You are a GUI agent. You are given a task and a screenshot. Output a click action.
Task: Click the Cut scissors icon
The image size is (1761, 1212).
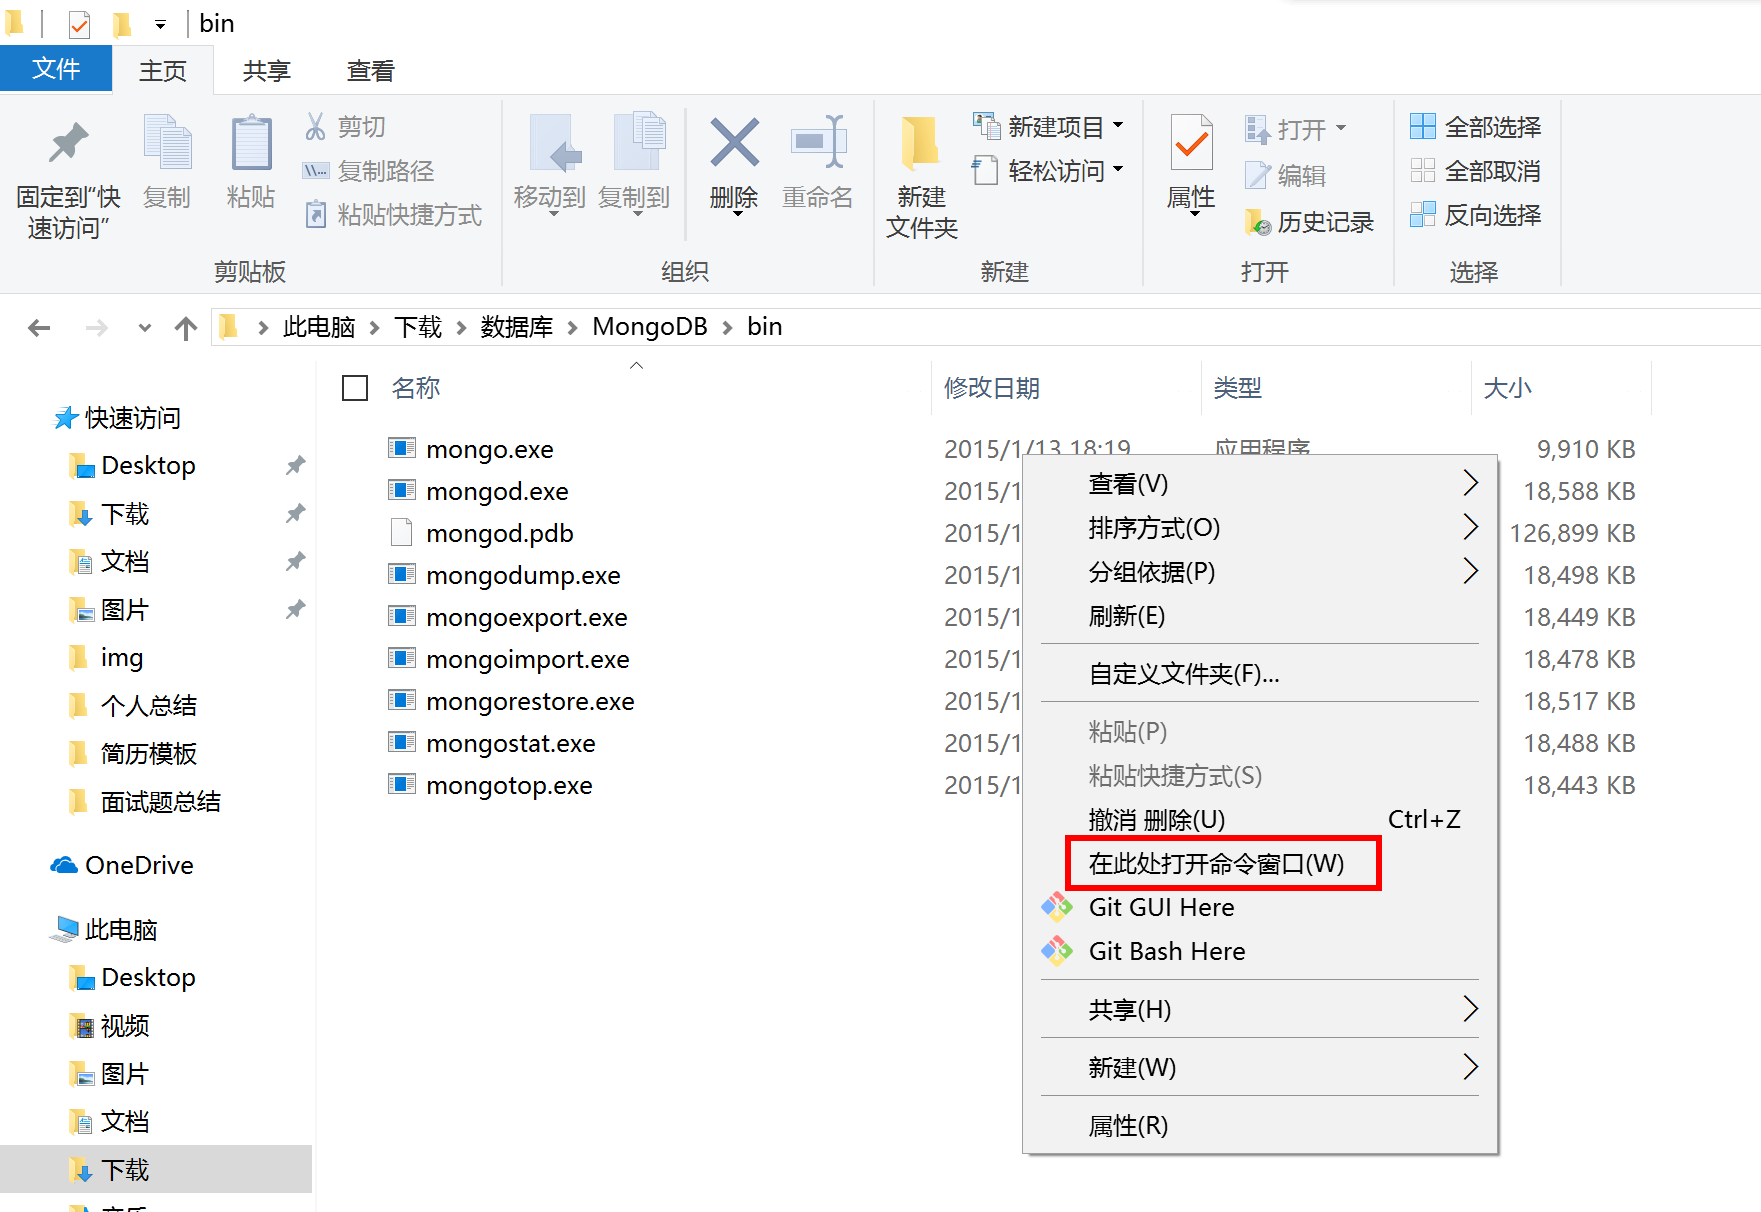point(315,126)
